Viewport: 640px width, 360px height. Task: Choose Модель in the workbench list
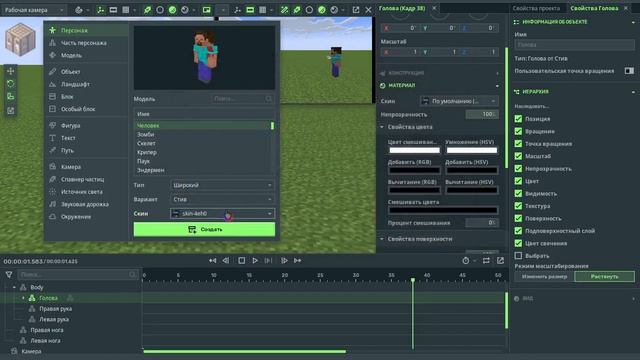[x=87, y=55]
